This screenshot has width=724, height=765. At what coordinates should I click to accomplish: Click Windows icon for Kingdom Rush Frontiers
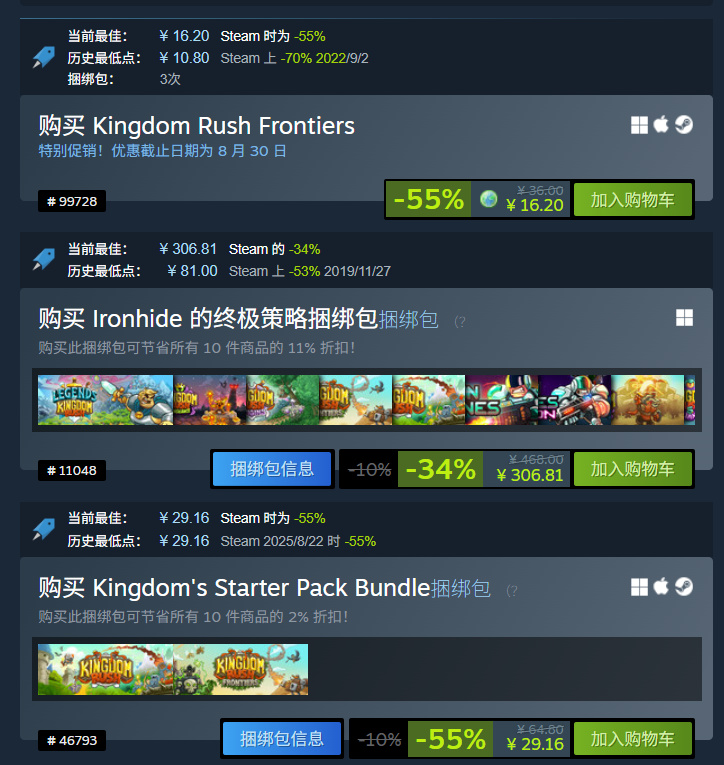pyautogui.click(x=639, y=125)
